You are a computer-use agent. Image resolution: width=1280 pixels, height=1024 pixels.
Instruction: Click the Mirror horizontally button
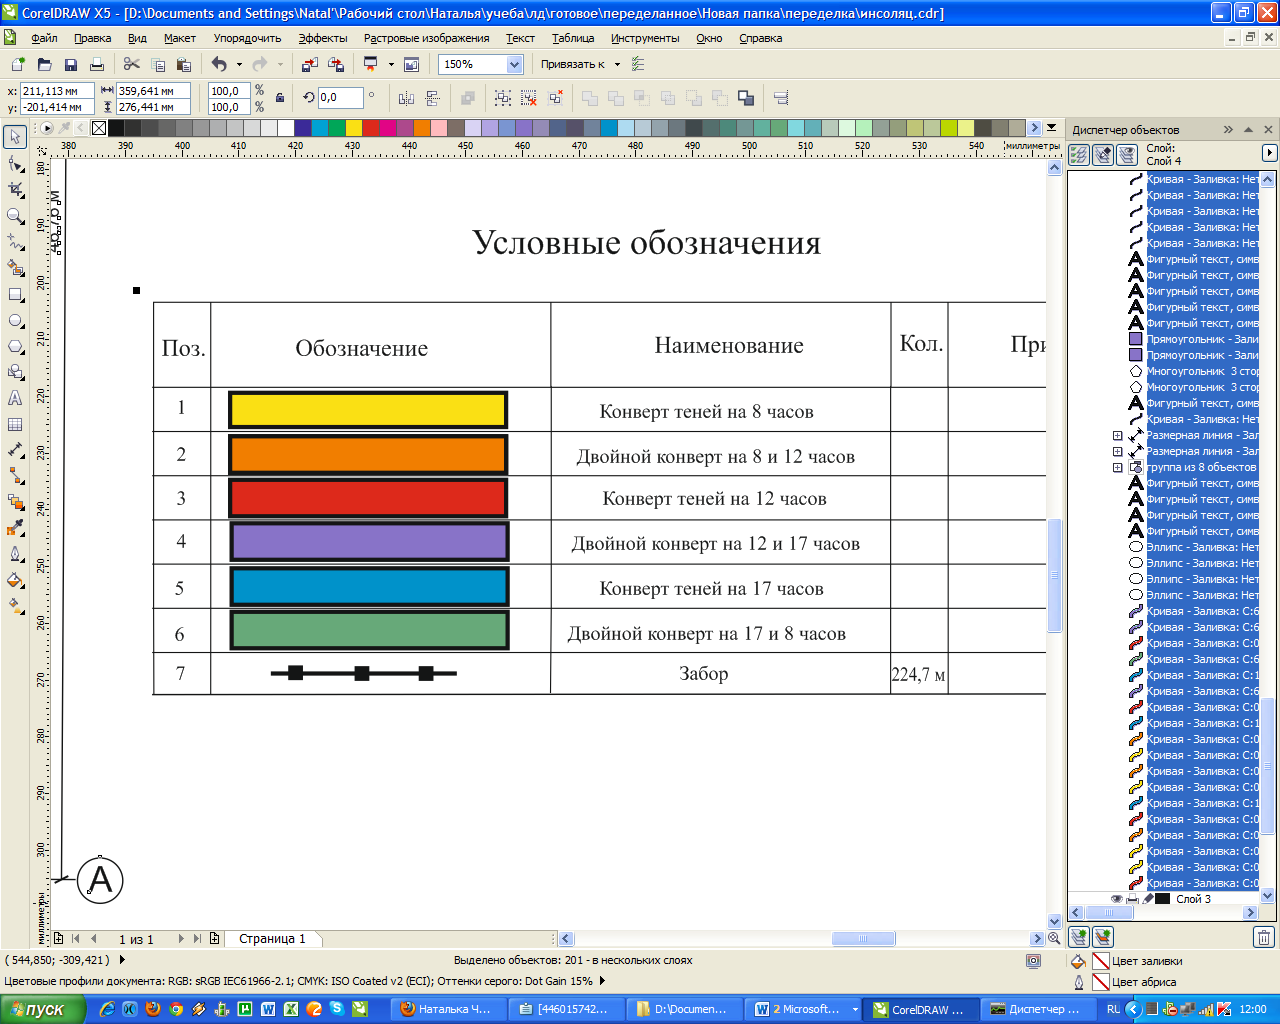(406, 98)
